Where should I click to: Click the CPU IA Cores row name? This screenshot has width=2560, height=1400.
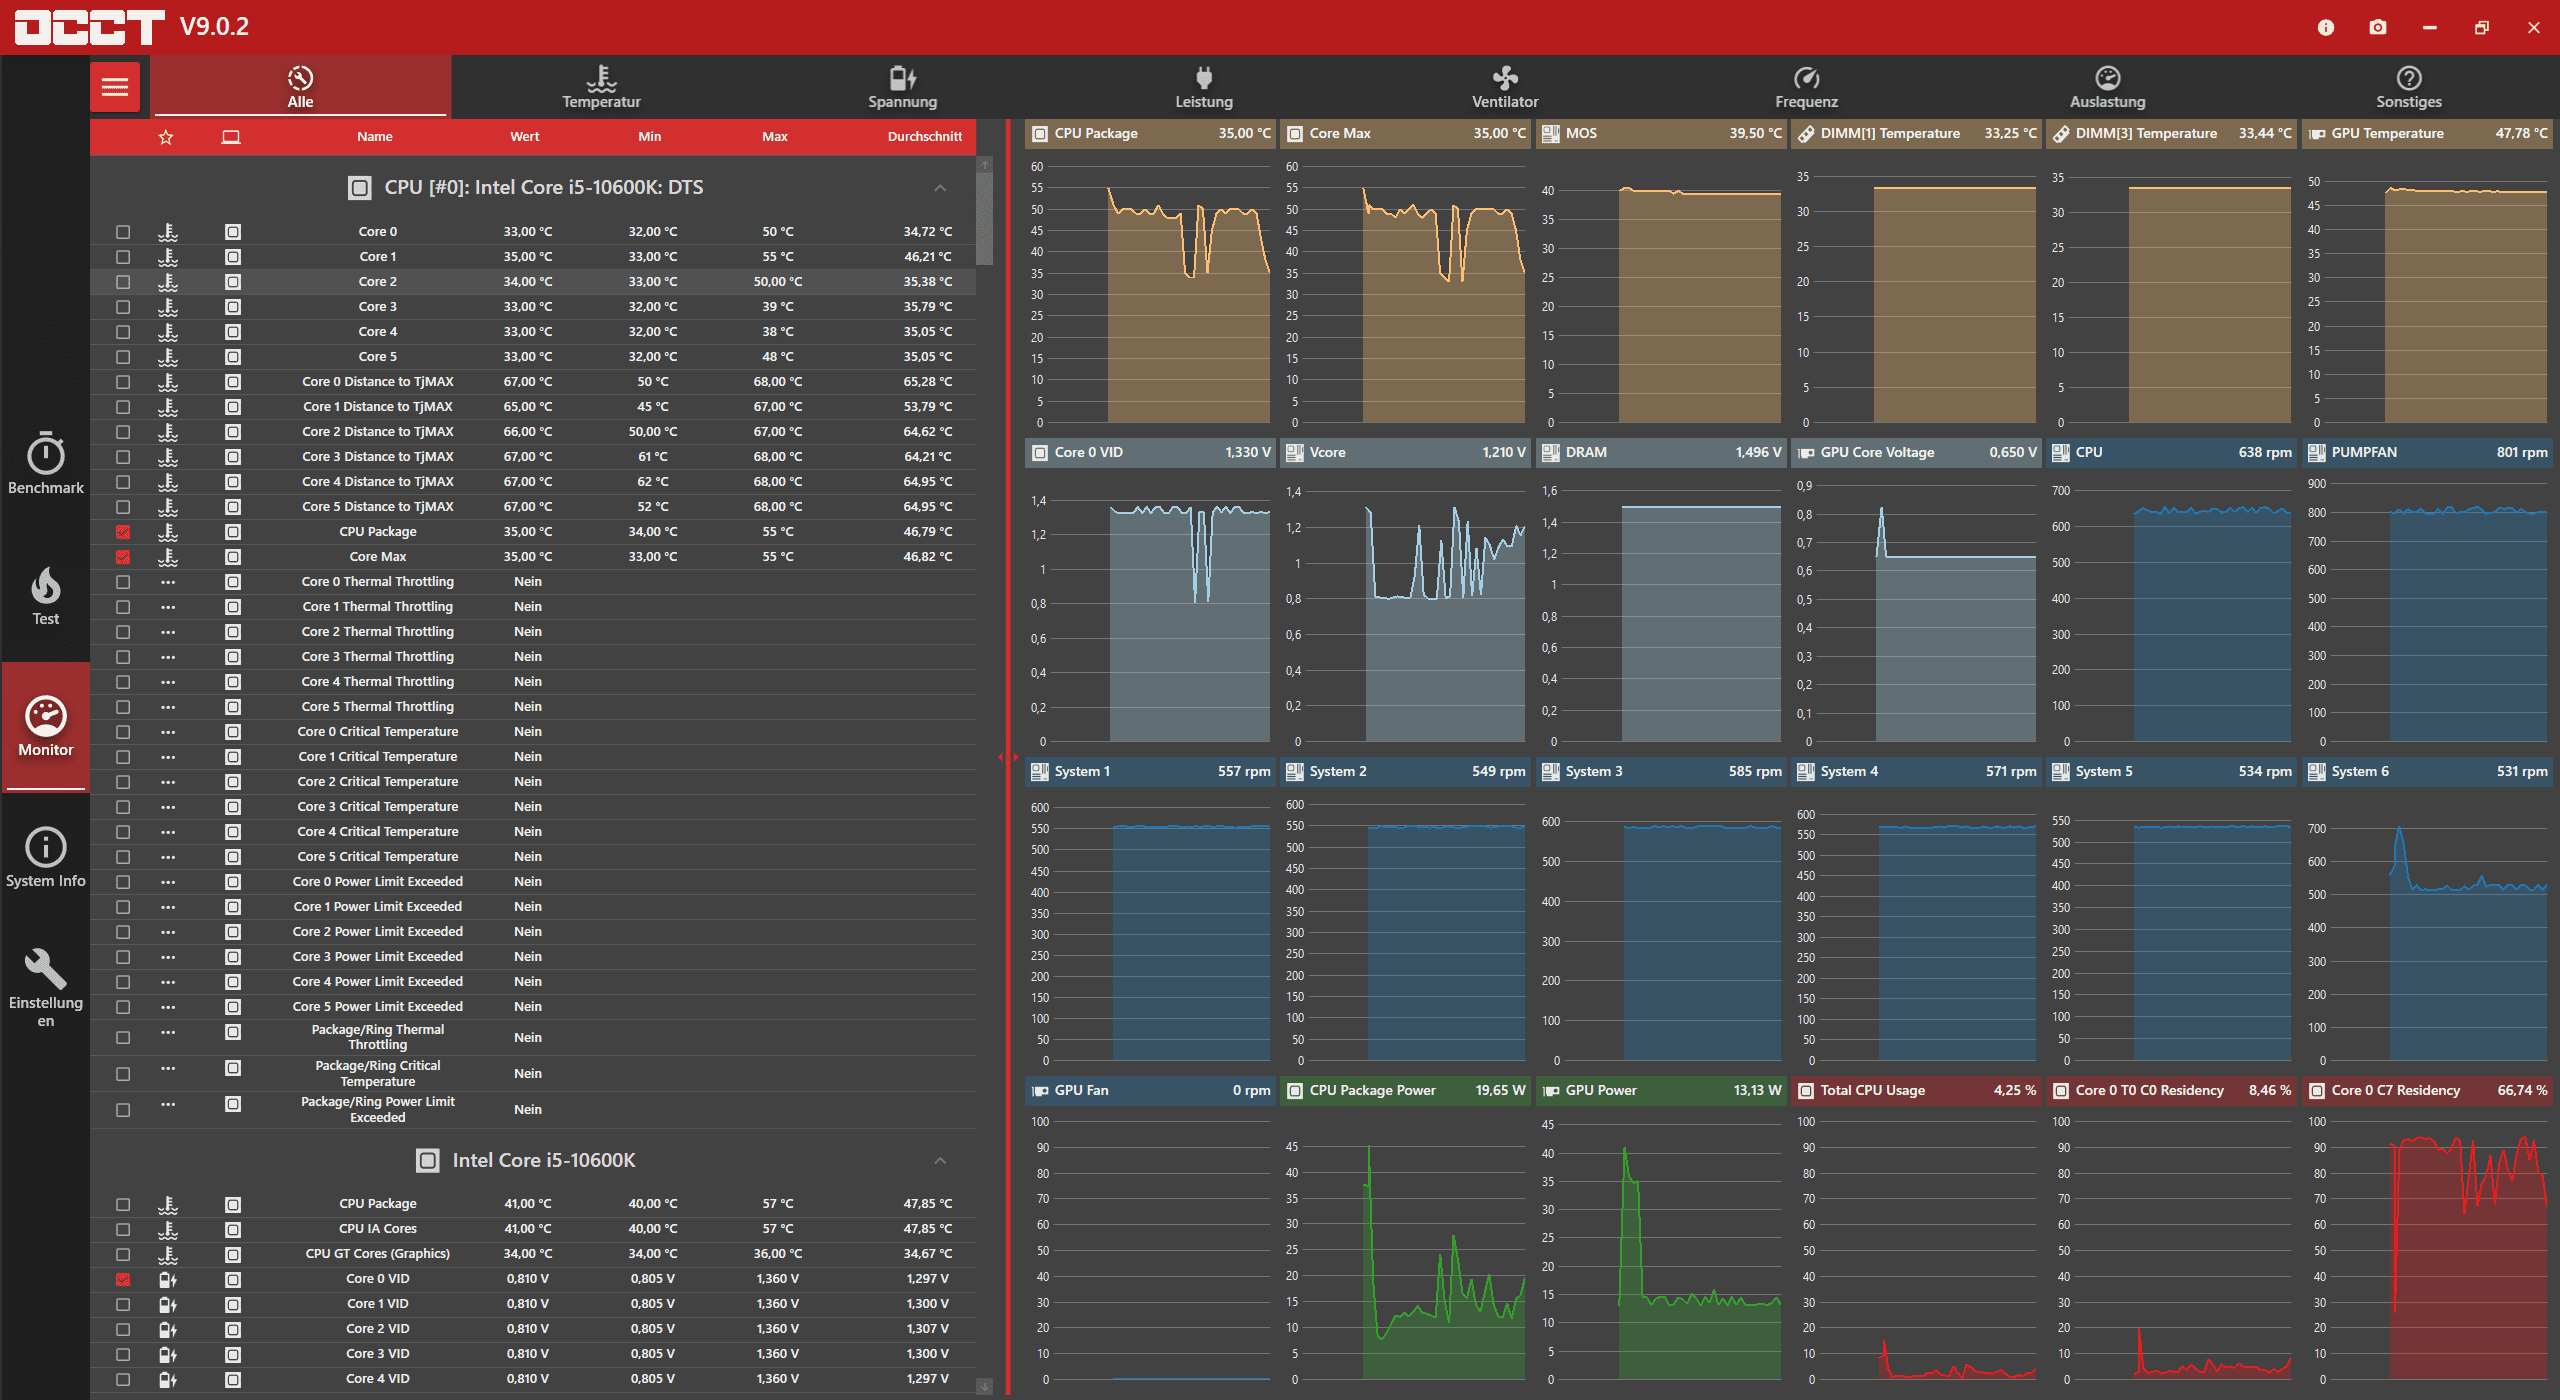pyautogui.click(x=378, y=1229)
